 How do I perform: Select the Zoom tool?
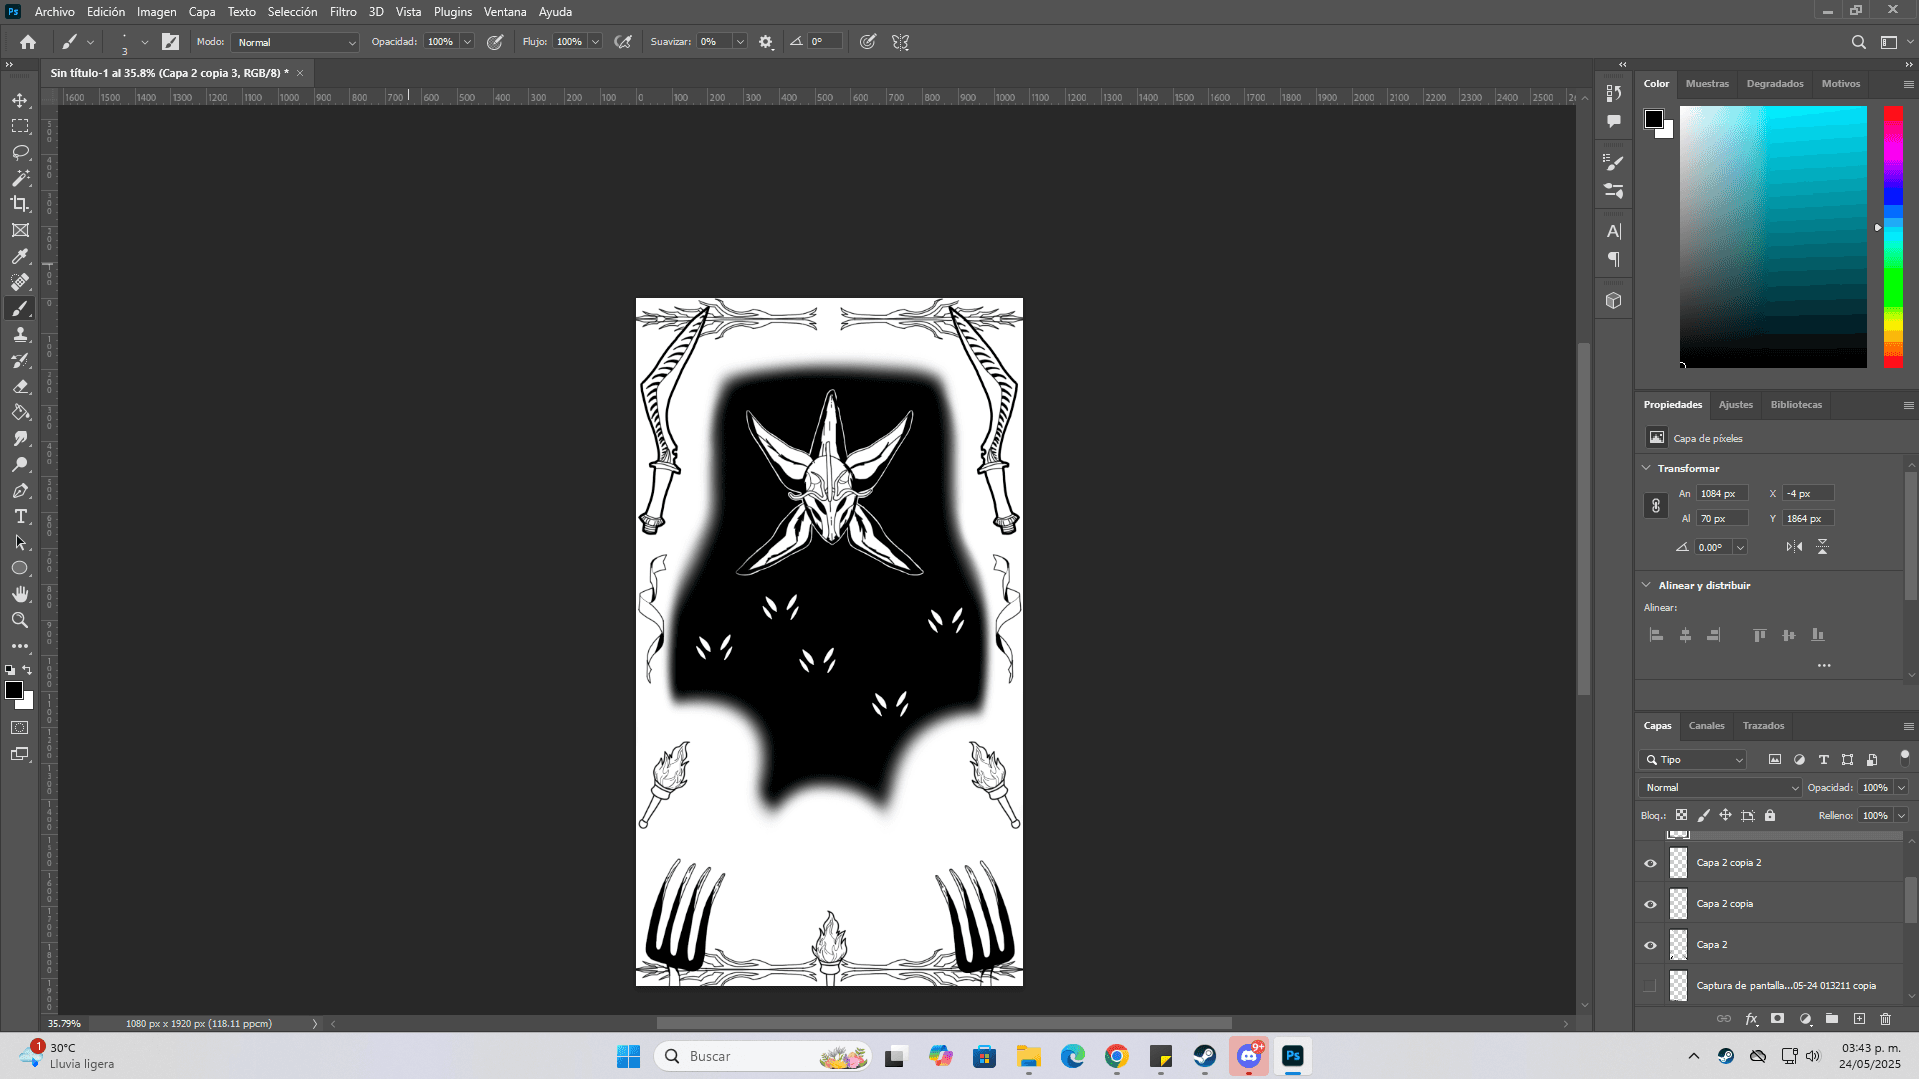coord(20,621)
